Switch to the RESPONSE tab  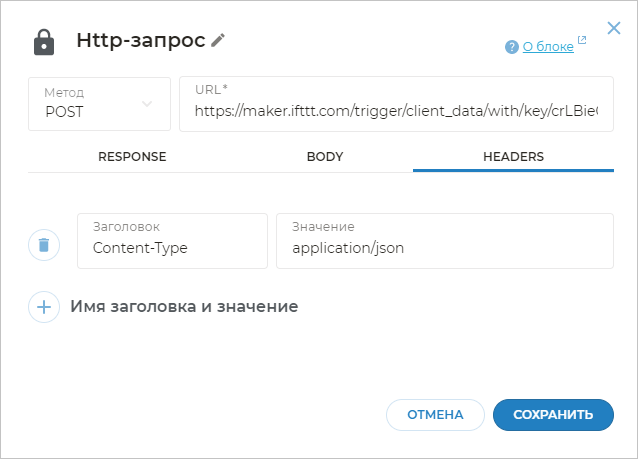pos(131,157)
